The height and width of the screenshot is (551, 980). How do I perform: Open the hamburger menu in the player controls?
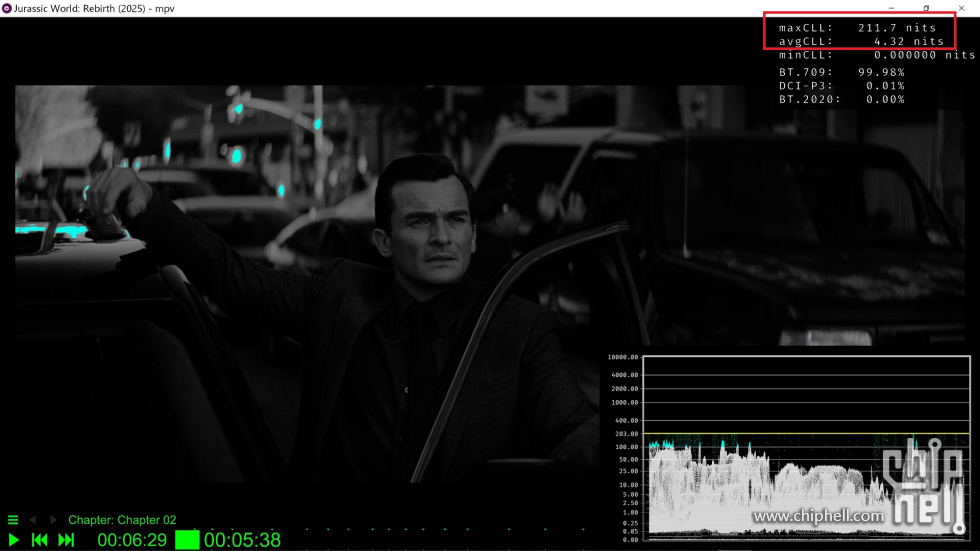pos(13,520)
